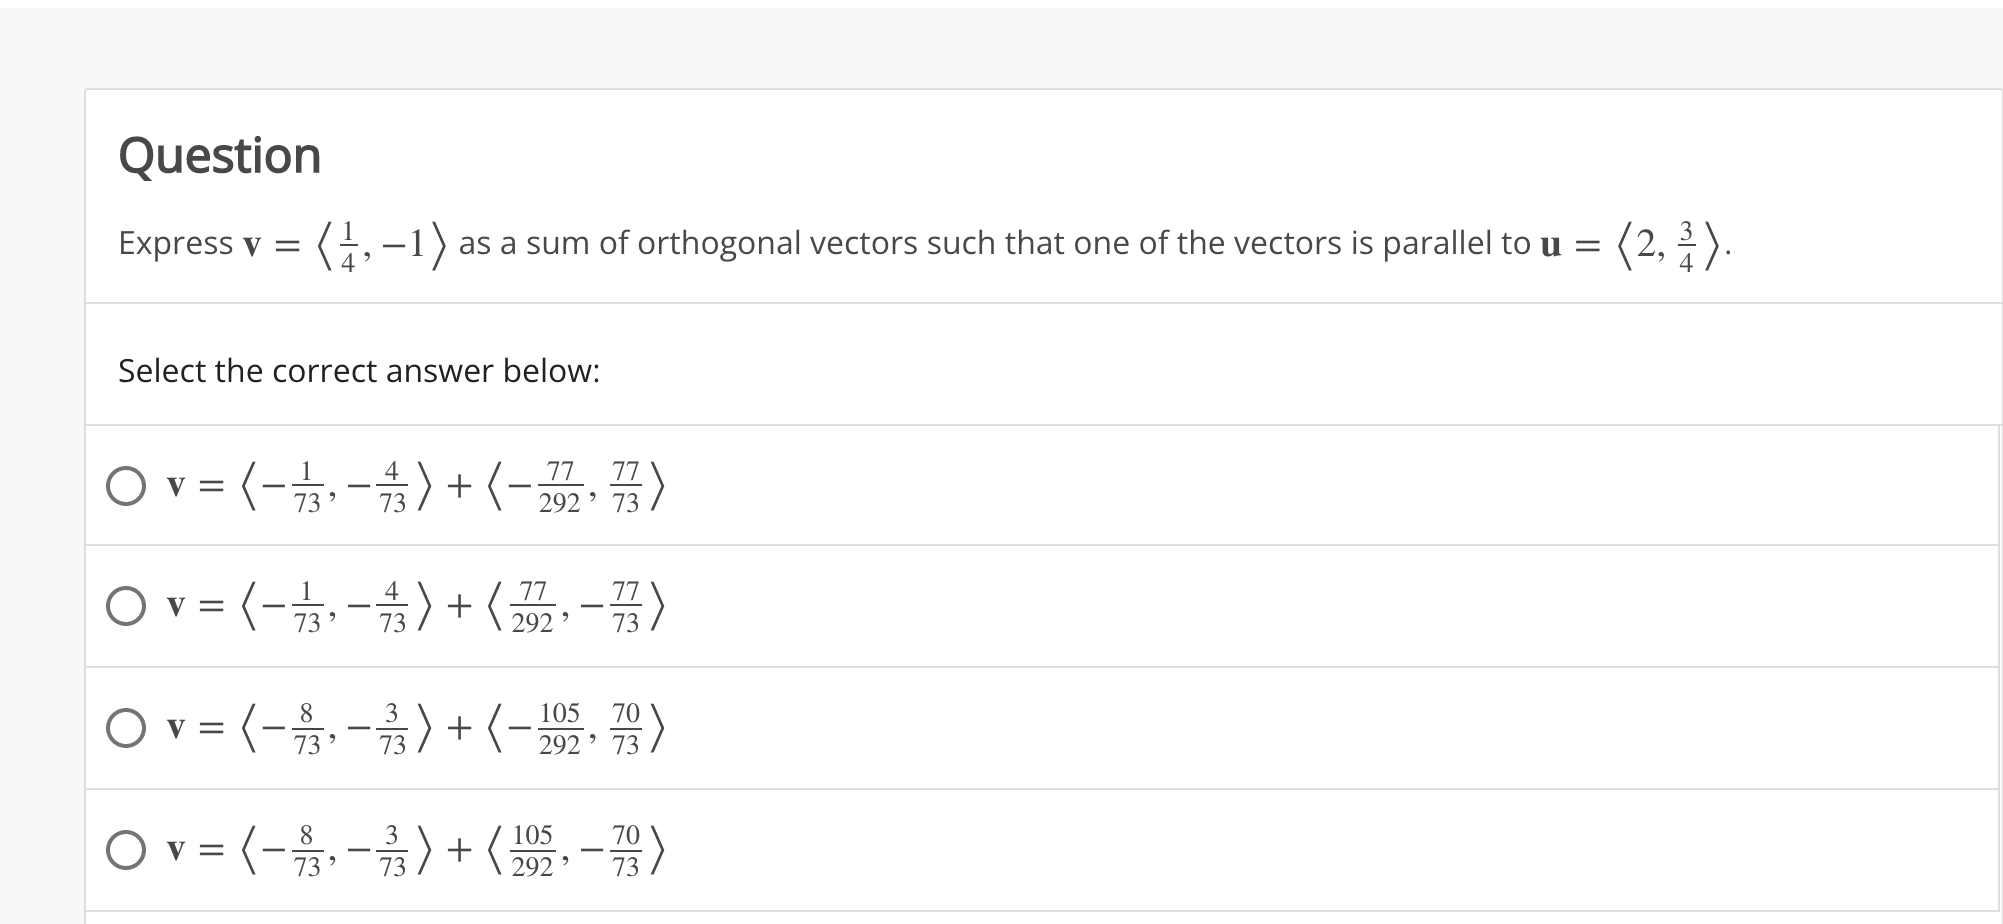Click the ⟨−1/73, −4/73⟩ vector in the second option
This screenshot has height=924, width=2003.
tap(337, 607)
